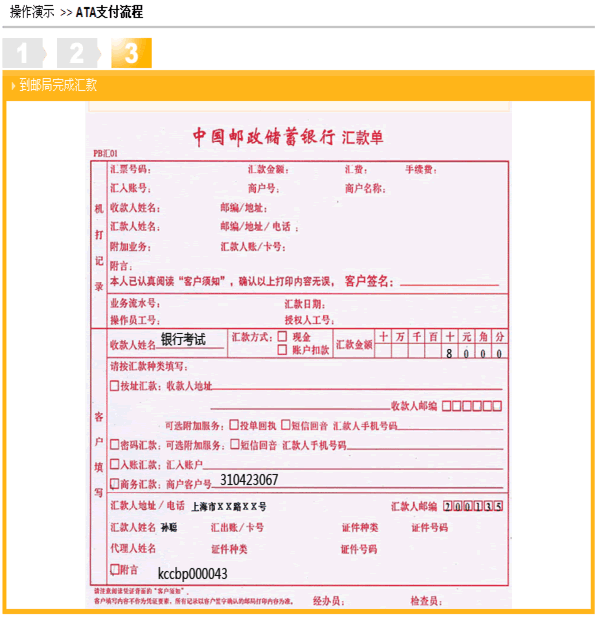Click the 汇款日期 label

click(305, 304)
